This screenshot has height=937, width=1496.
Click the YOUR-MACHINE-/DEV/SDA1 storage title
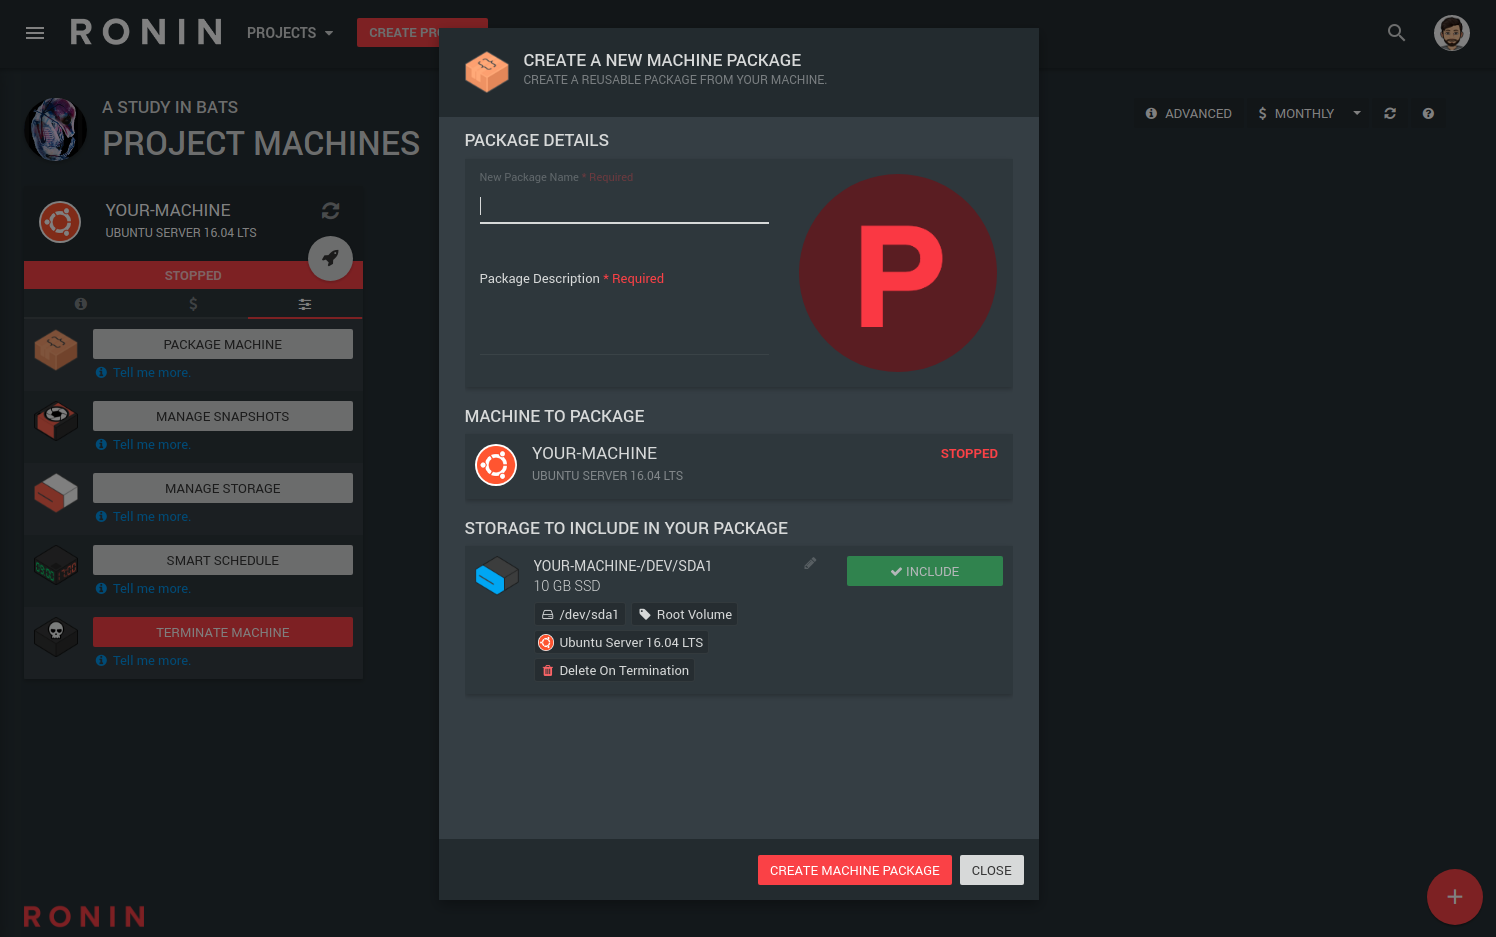click(623, 566)
